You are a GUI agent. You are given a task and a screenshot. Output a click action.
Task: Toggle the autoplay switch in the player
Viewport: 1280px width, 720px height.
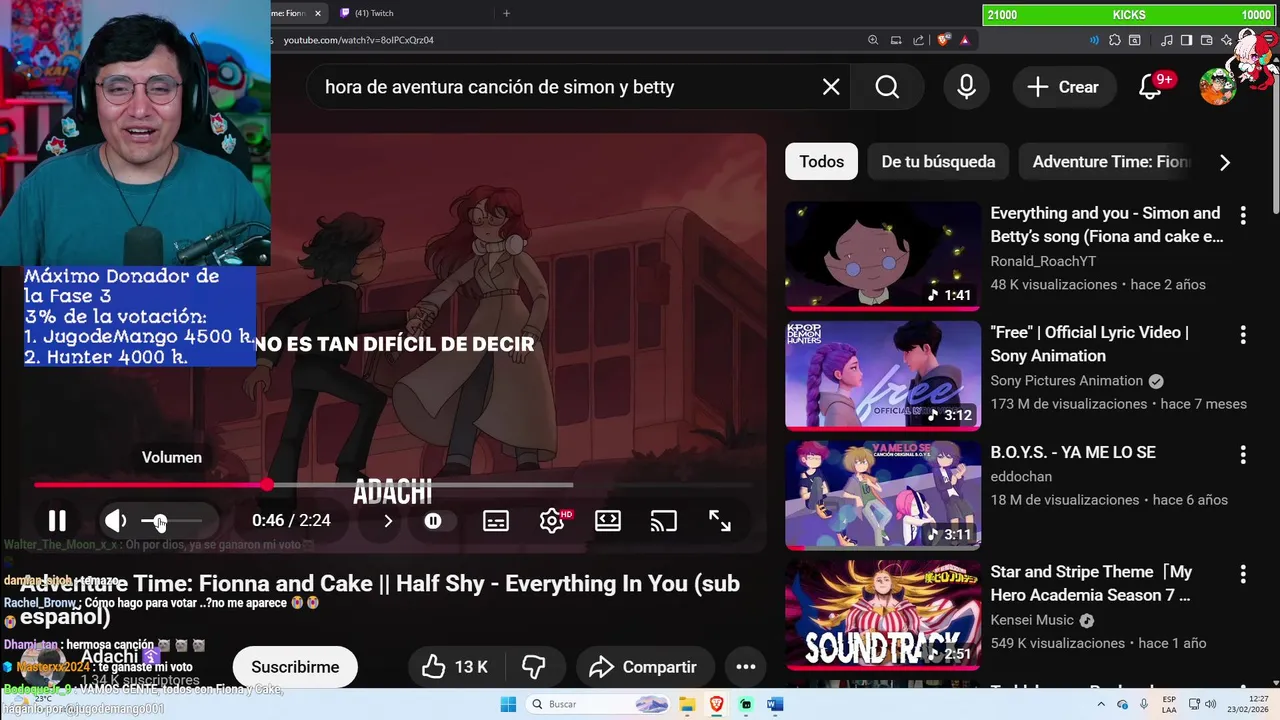click(x=432, y=521)
